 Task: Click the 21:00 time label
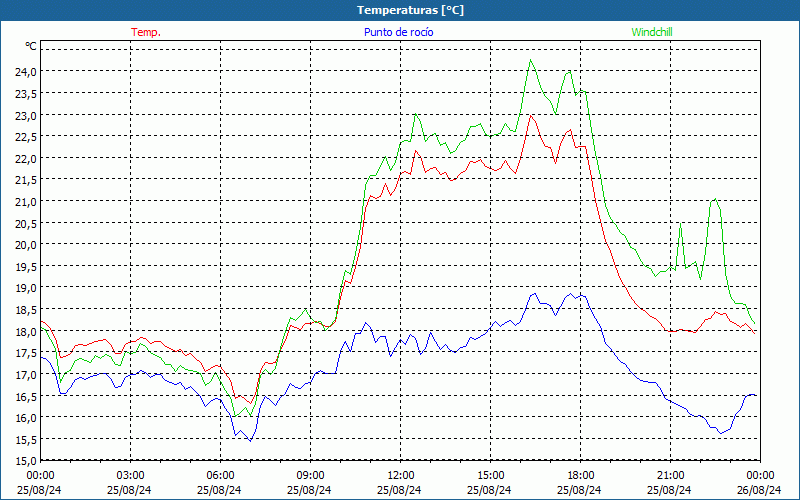coord(670,476)
